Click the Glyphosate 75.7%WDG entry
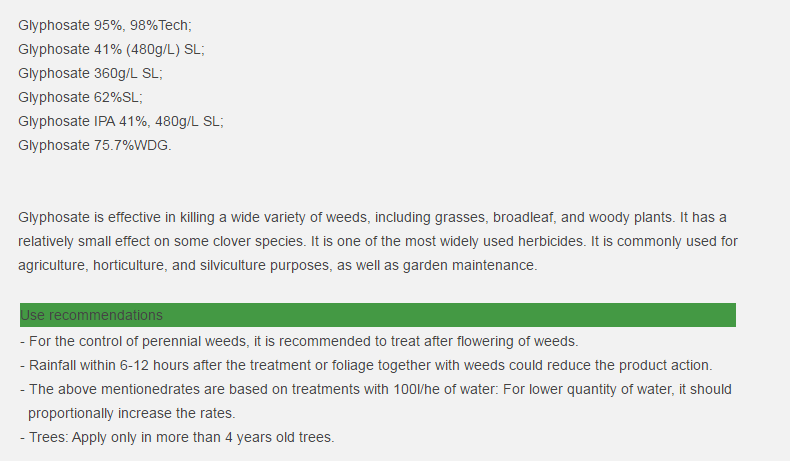 [95, 146]
